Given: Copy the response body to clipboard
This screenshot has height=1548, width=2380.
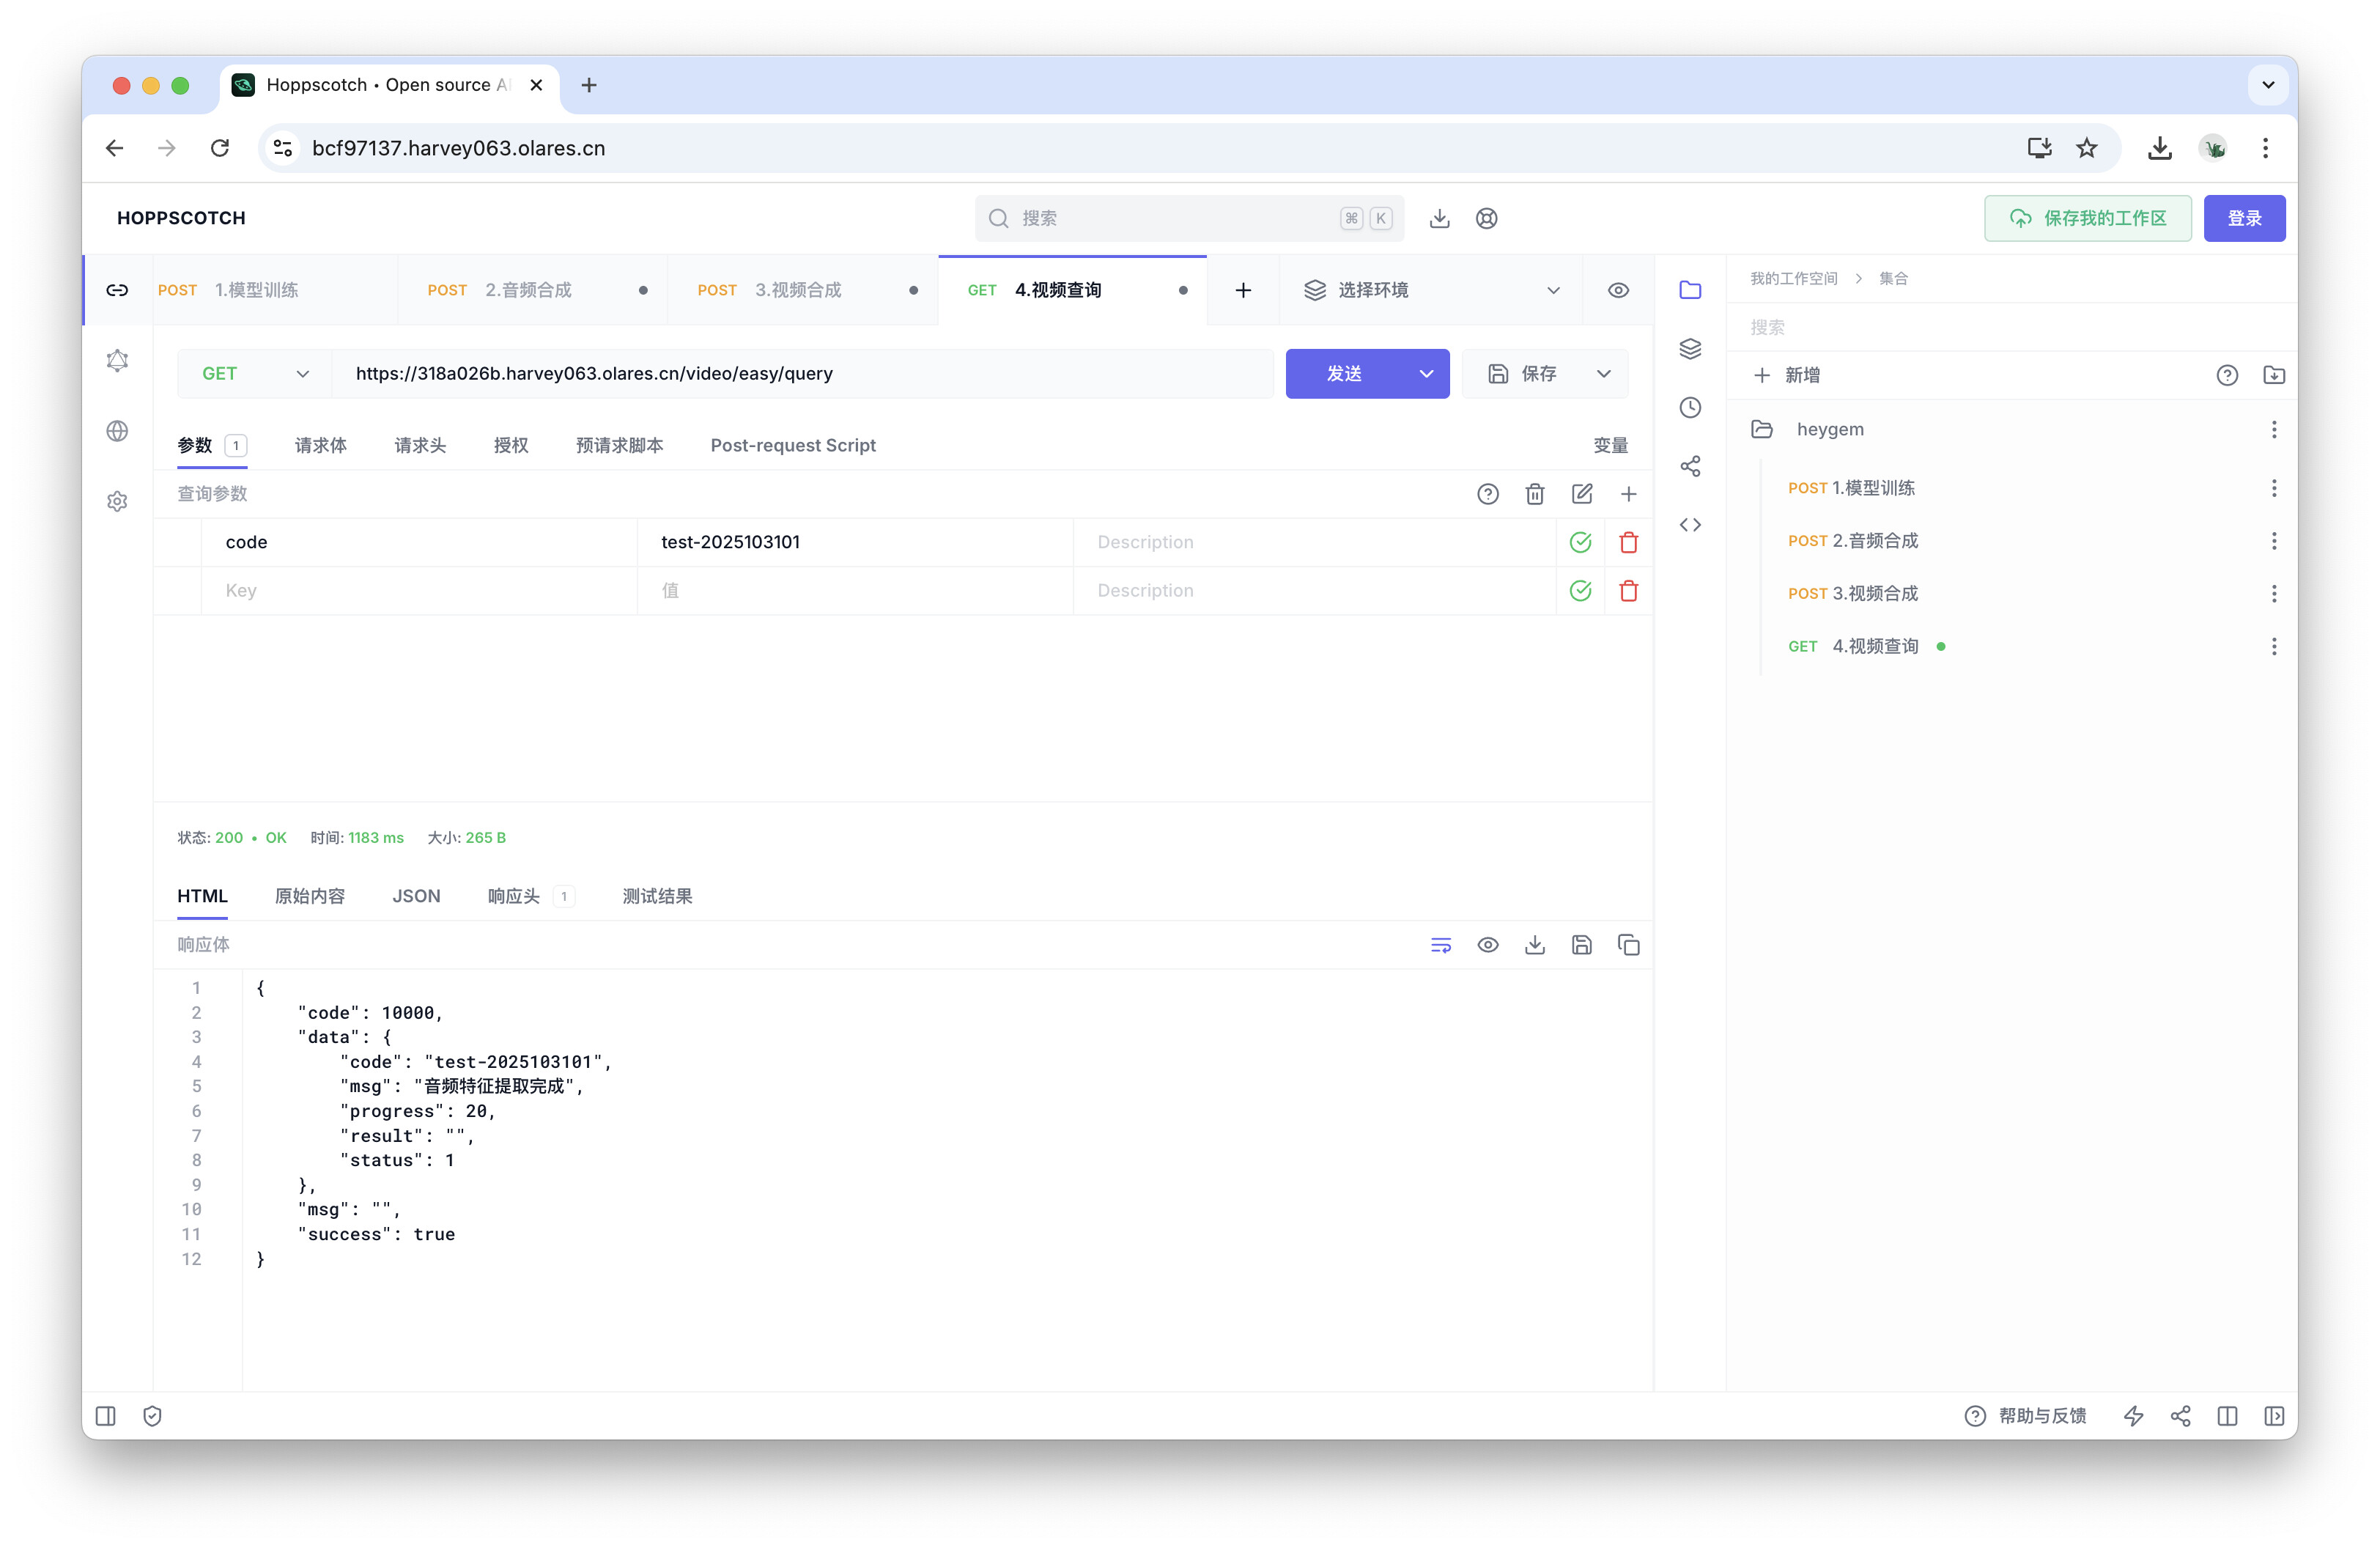Looking at the screenshot, I should [x=1628, y=945].
